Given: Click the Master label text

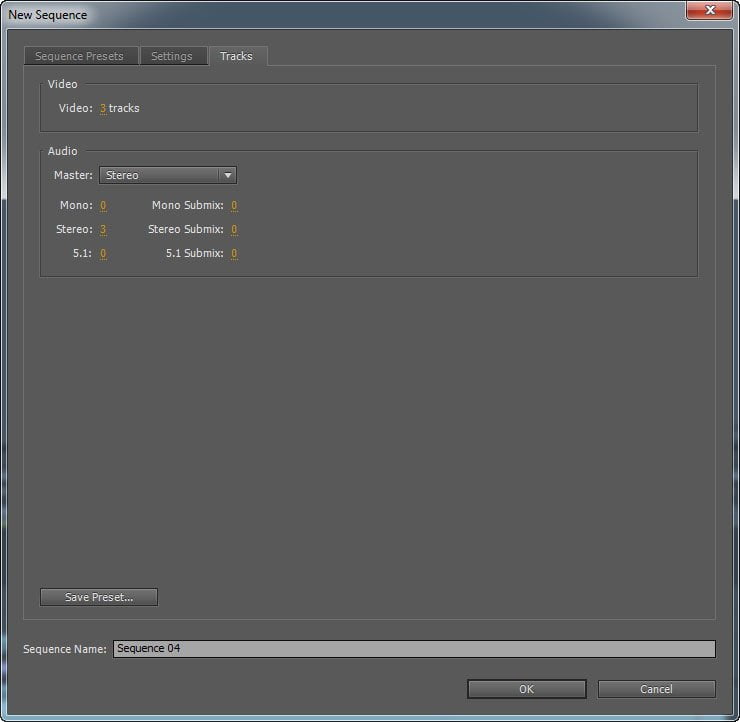Looking at the screenshot, I should point(73,175).
